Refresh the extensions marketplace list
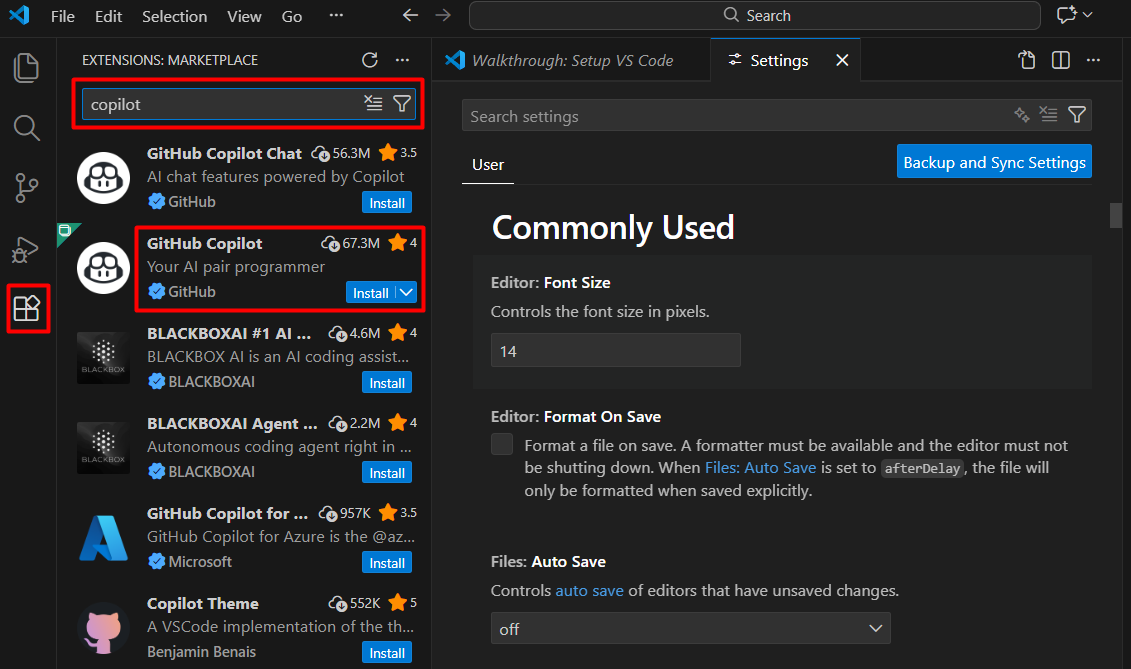The height and width of the screenshot is (669, 1131). coord(369,60)
